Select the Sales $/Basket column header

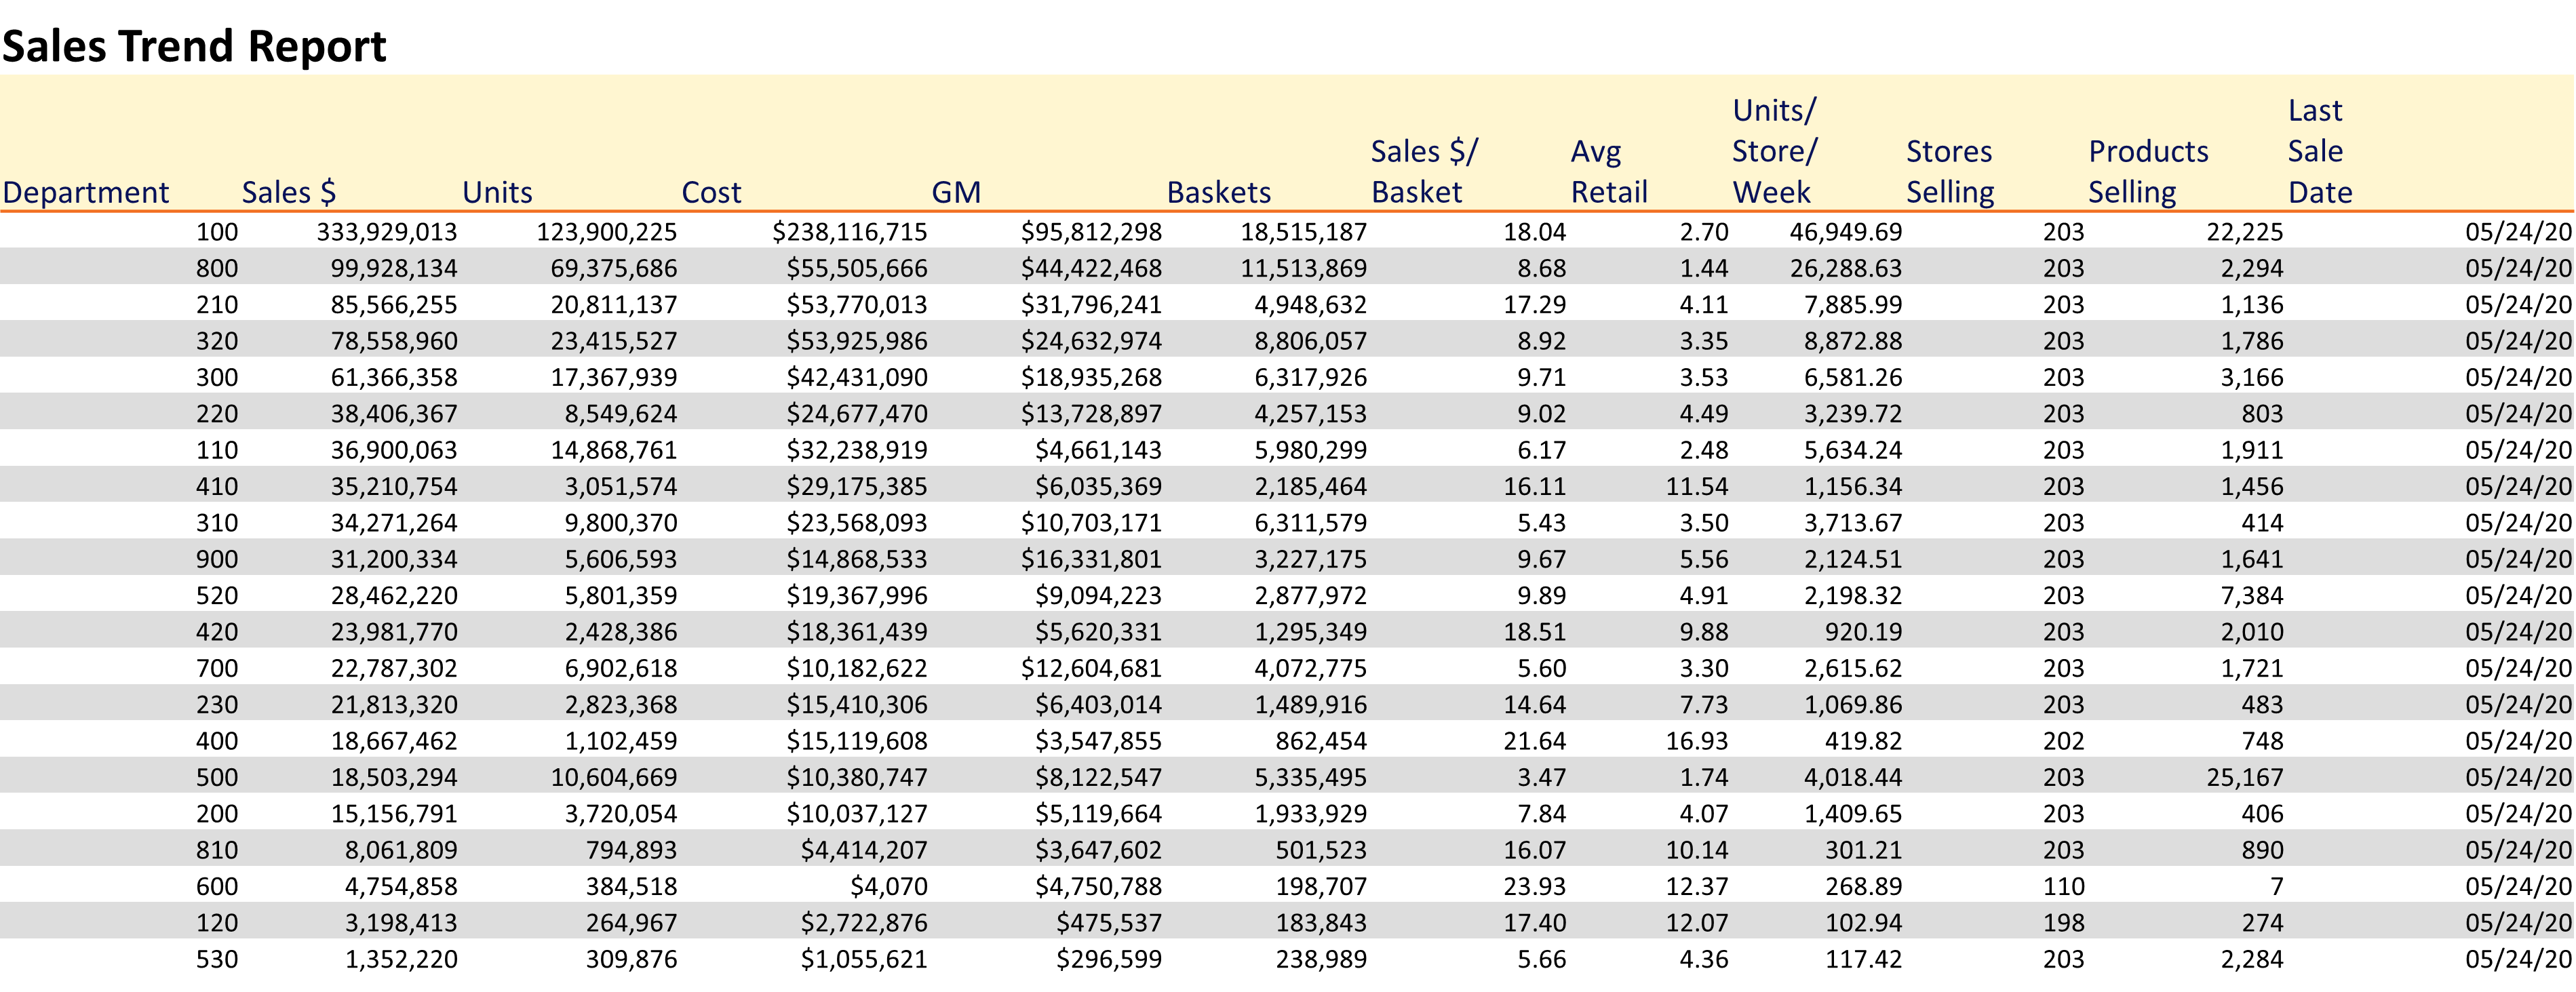click(x=1424, y=171)
